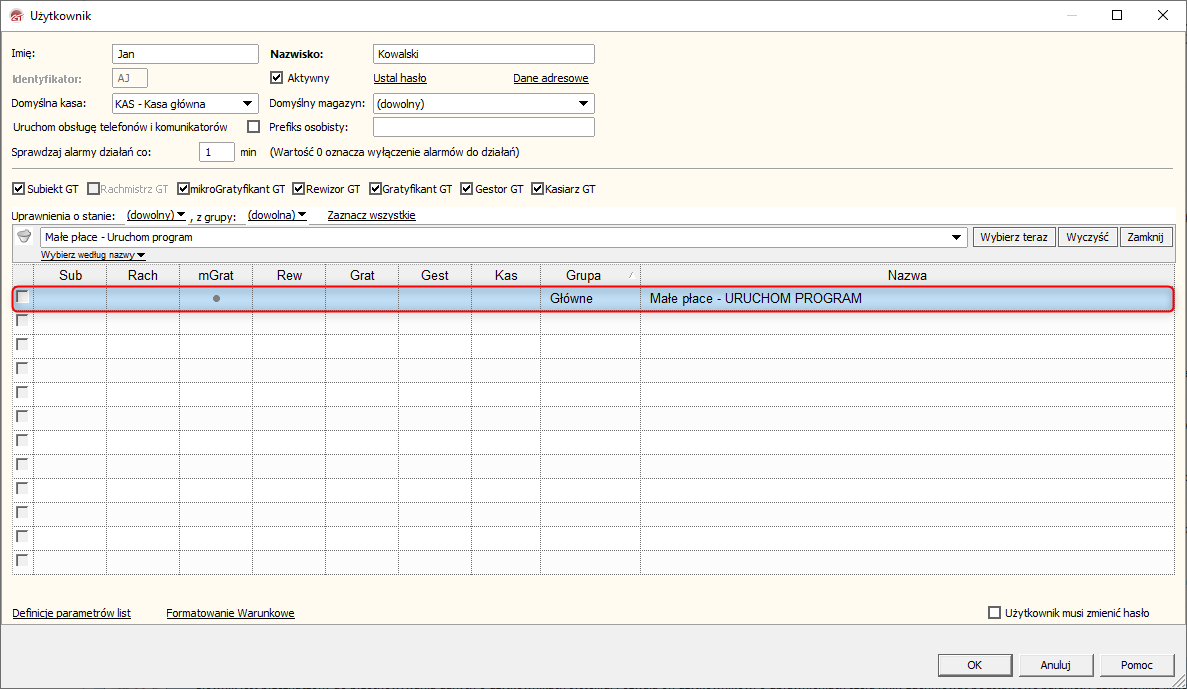
Task: Click the Anuluj button
Action: (1055, 665)
